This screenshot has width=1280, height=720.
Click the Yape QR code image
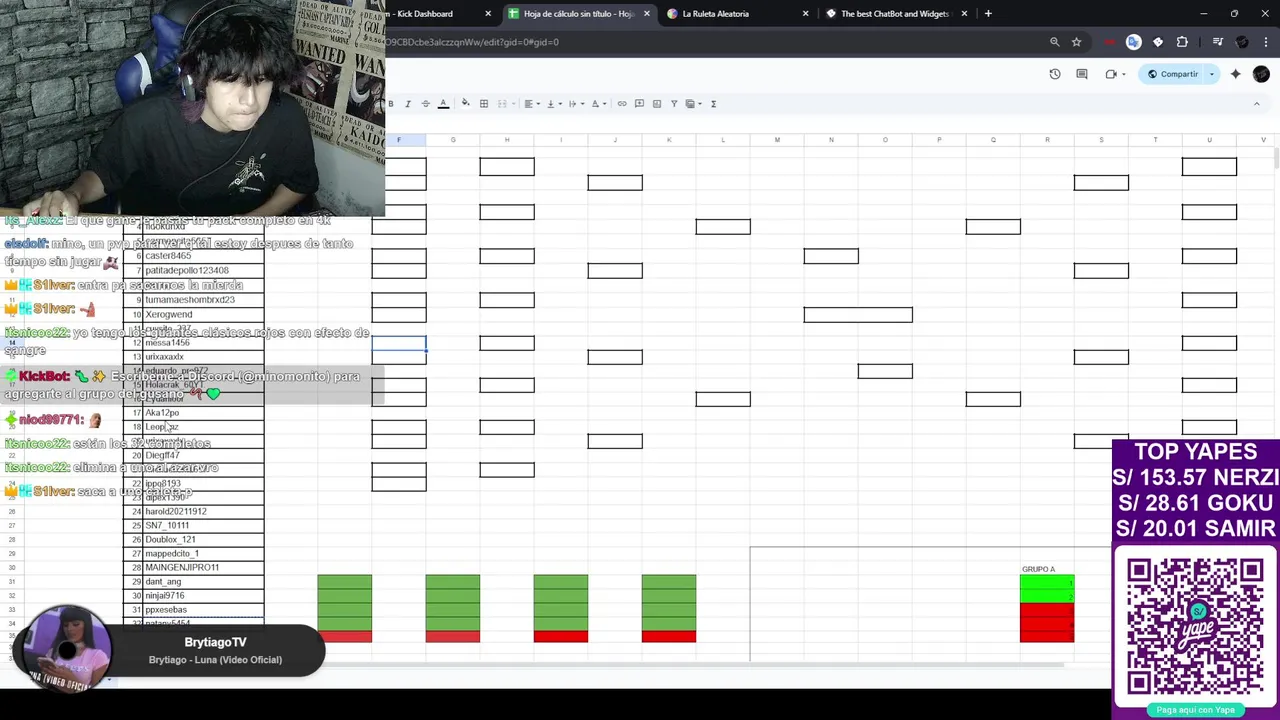[1195, 627]
